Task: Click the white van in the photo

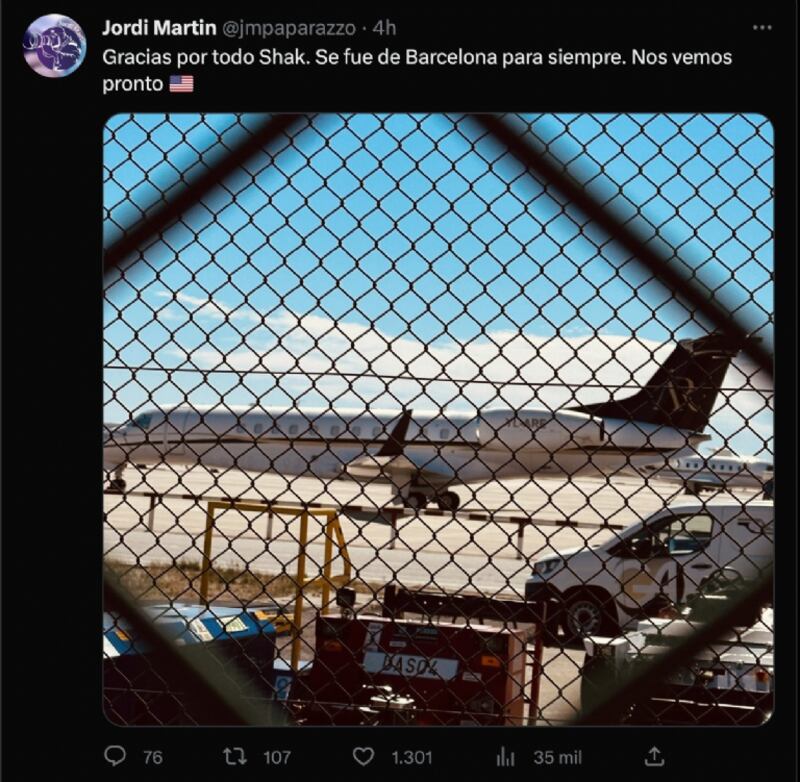Action: 649,568
